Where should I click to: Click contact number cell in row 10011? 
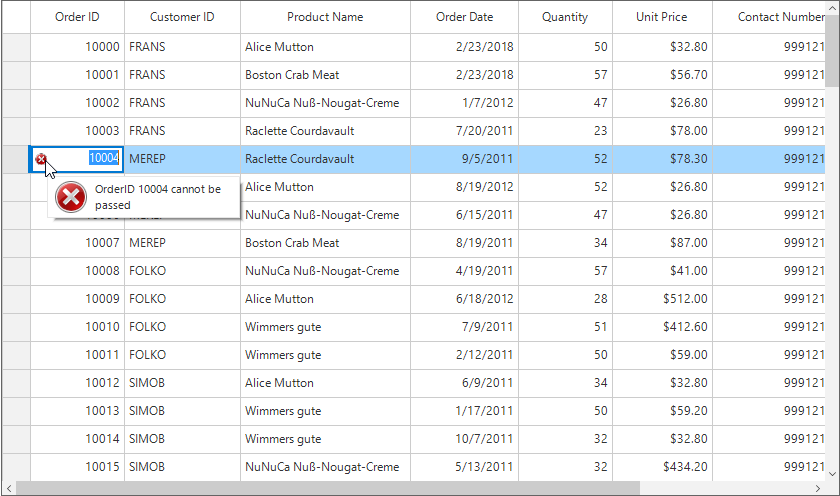[769, 355]
